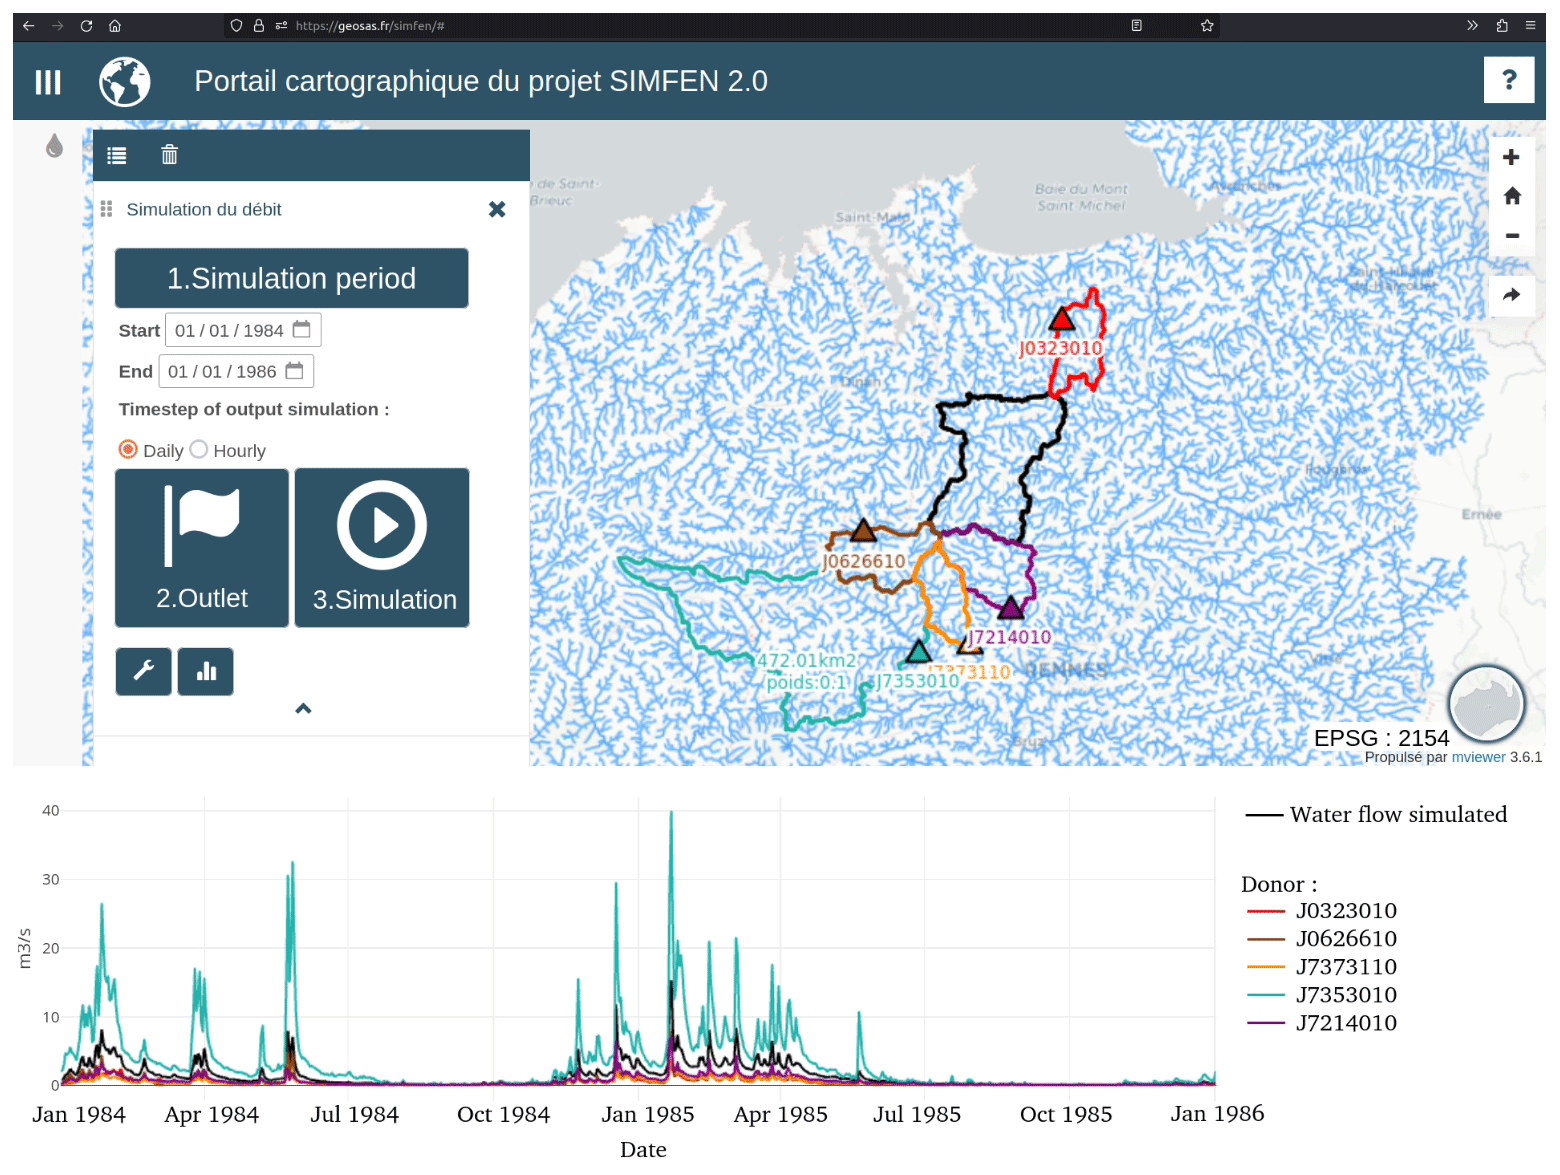The width and height of the screenshot is (1560, 1175).
Task: Toggle J0323010 donor series in legend
Action: [x=1345, y=911]
